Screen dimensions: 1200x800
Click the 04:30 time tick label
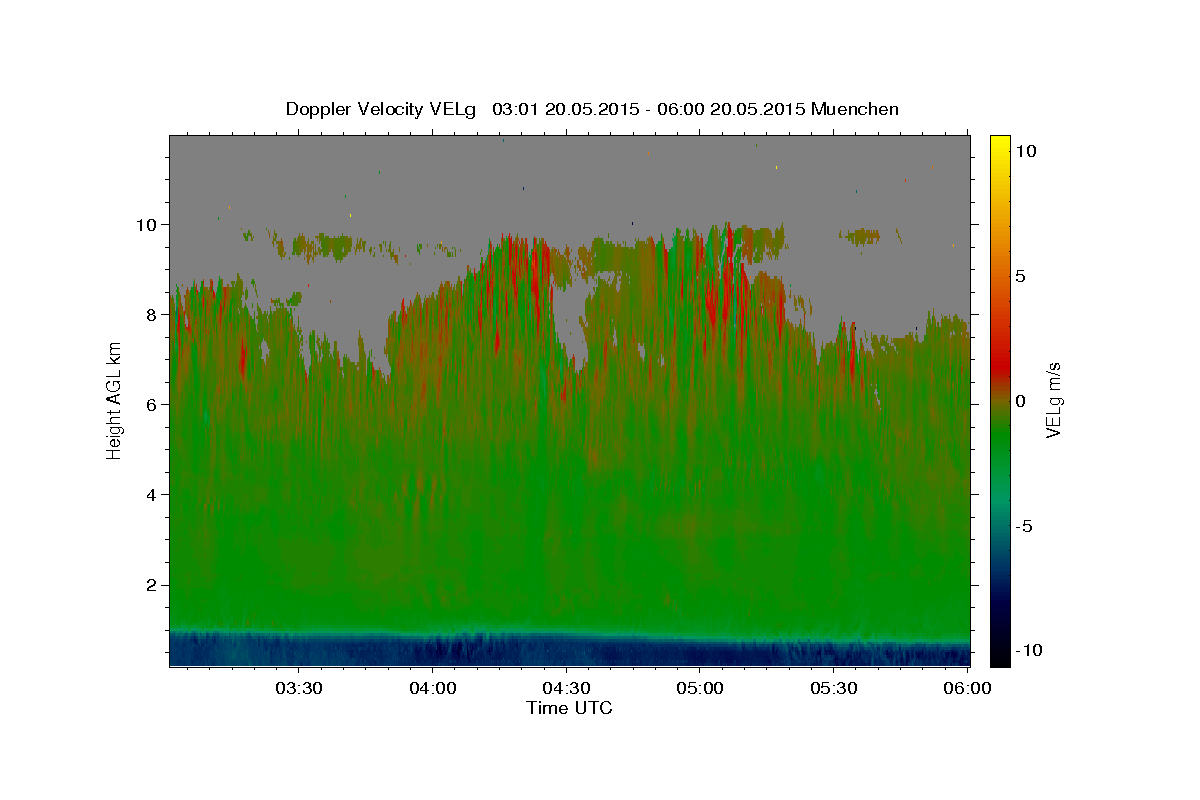point(566,689)
